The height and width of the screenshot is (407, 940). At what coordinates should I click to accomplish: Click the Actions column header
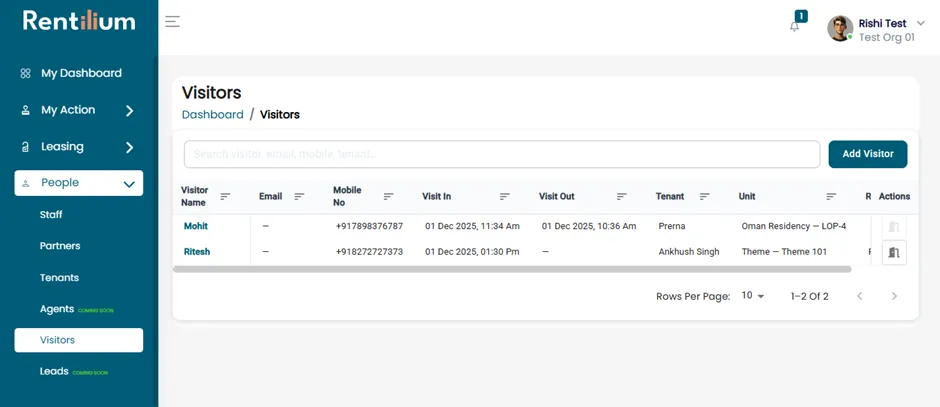(894, 196)
